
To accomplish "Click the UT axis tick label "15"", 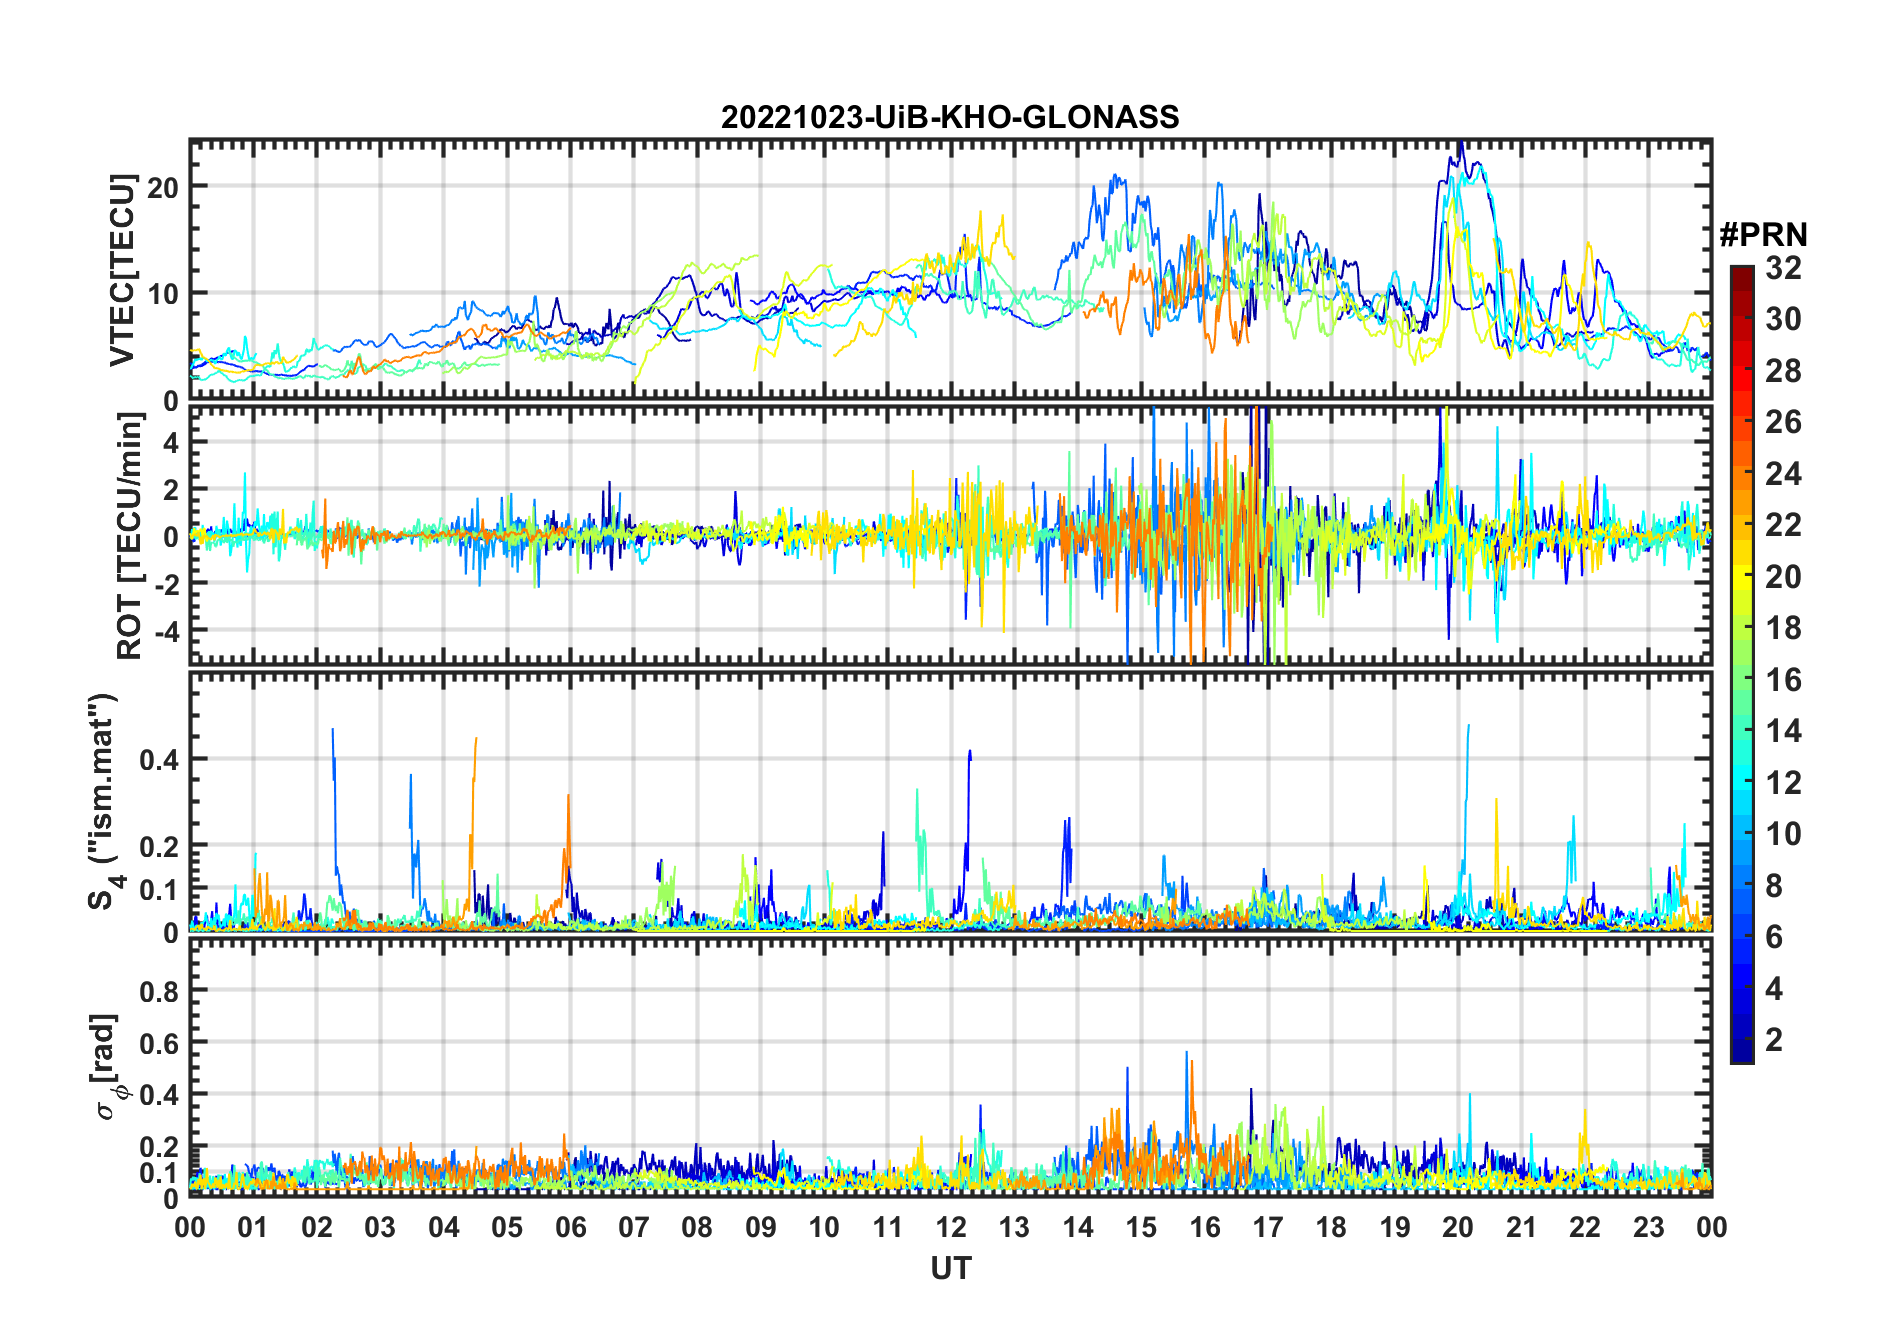I will 1141,1227.
